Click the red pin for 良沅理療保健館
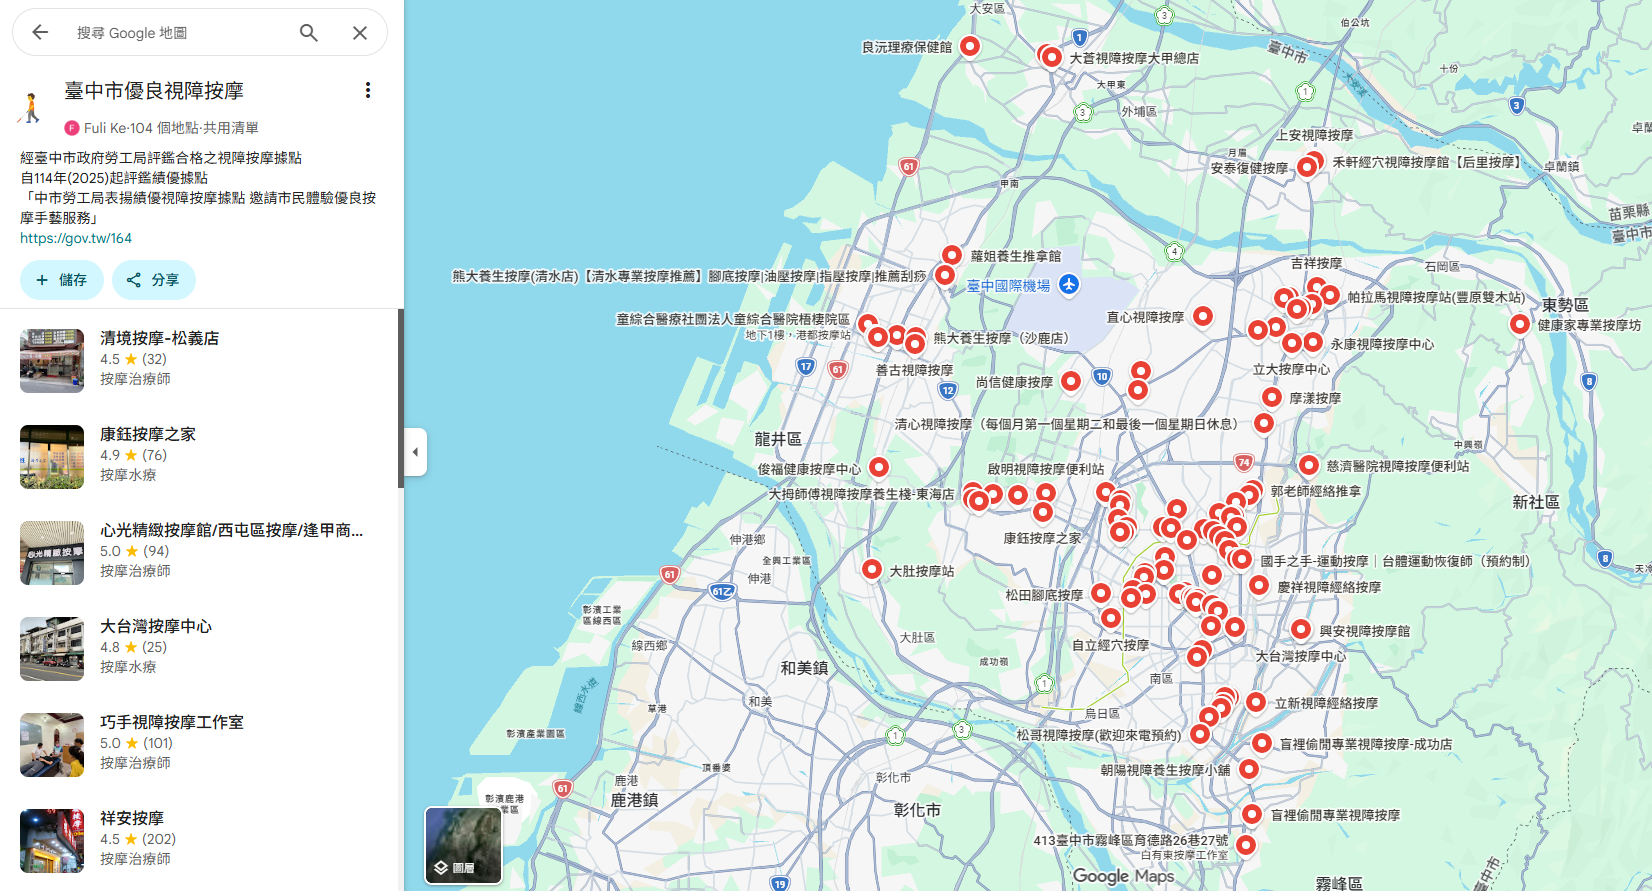The image size is (1652, 891). pyautogui.click(x=969, y=46)
